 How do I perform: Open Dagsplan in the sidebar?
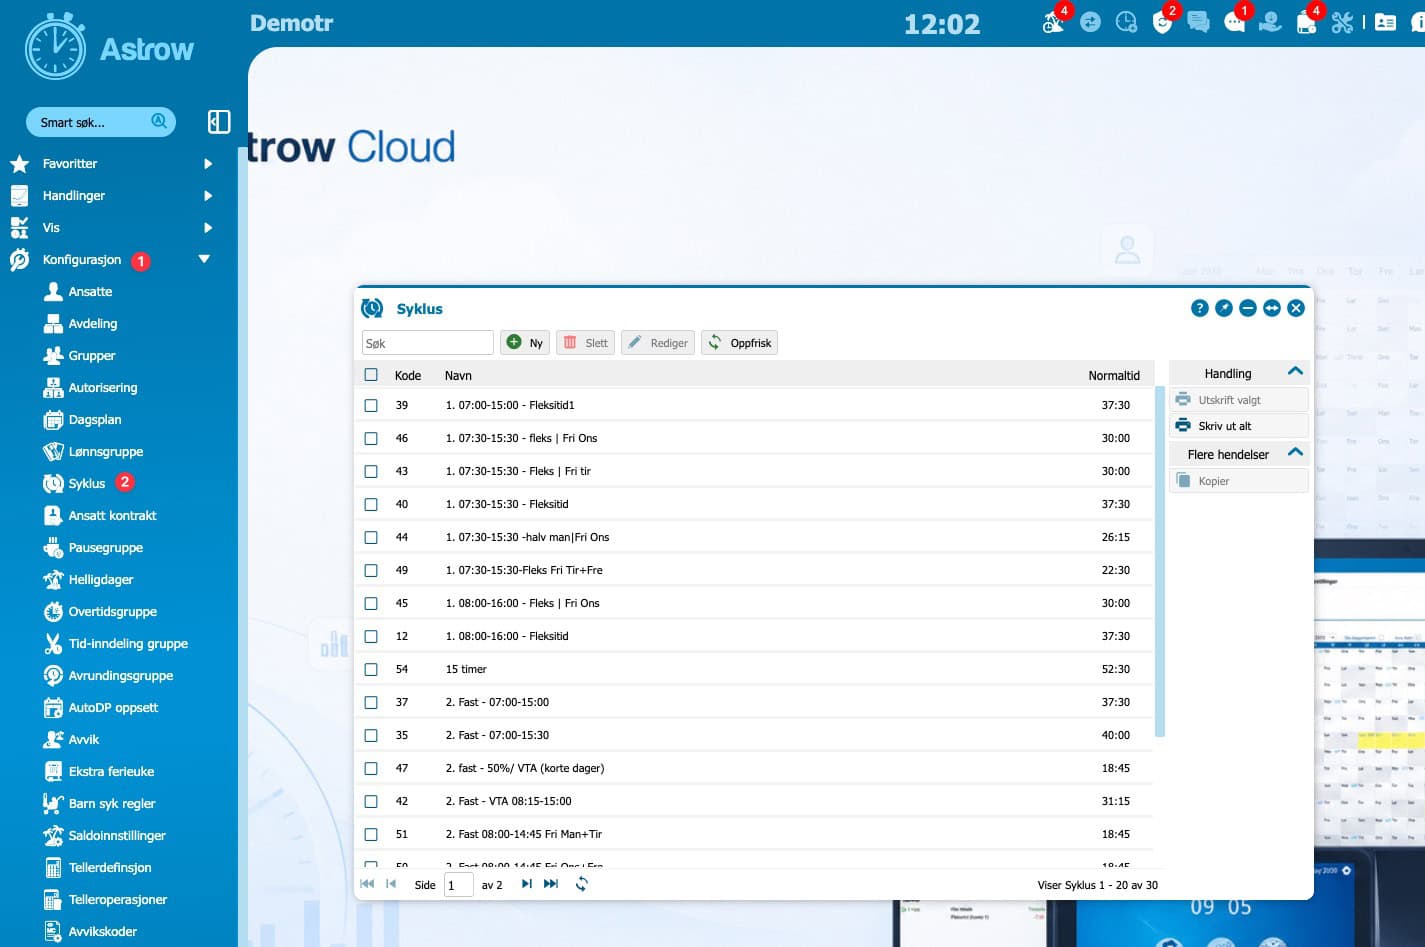(x=94, y=420)
